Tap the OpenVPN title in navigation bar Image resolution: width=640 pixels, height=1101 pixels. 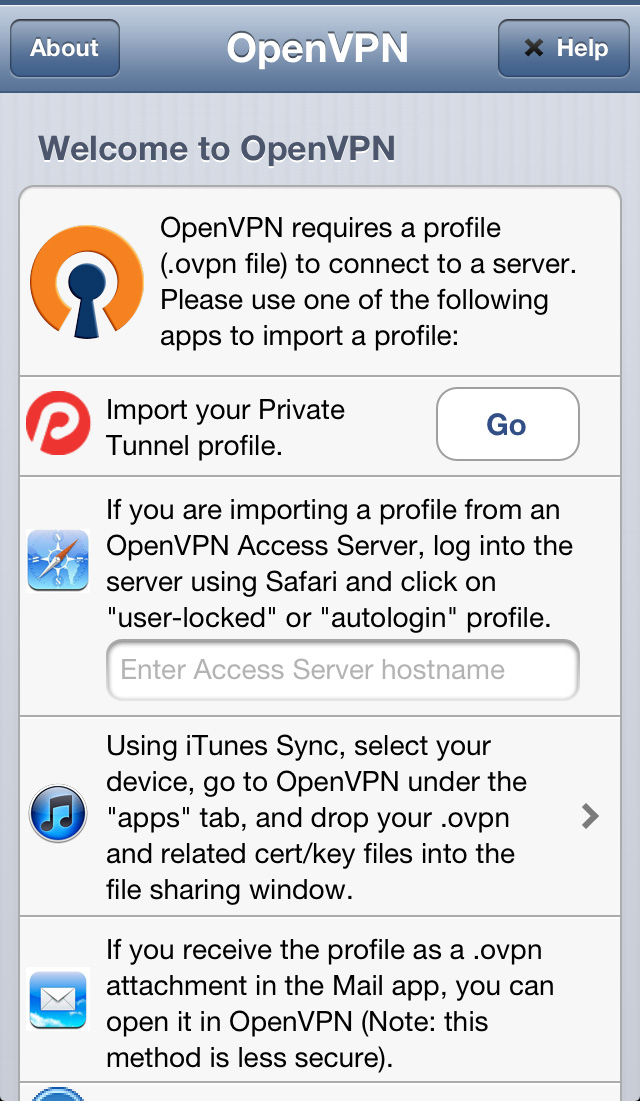317,48
